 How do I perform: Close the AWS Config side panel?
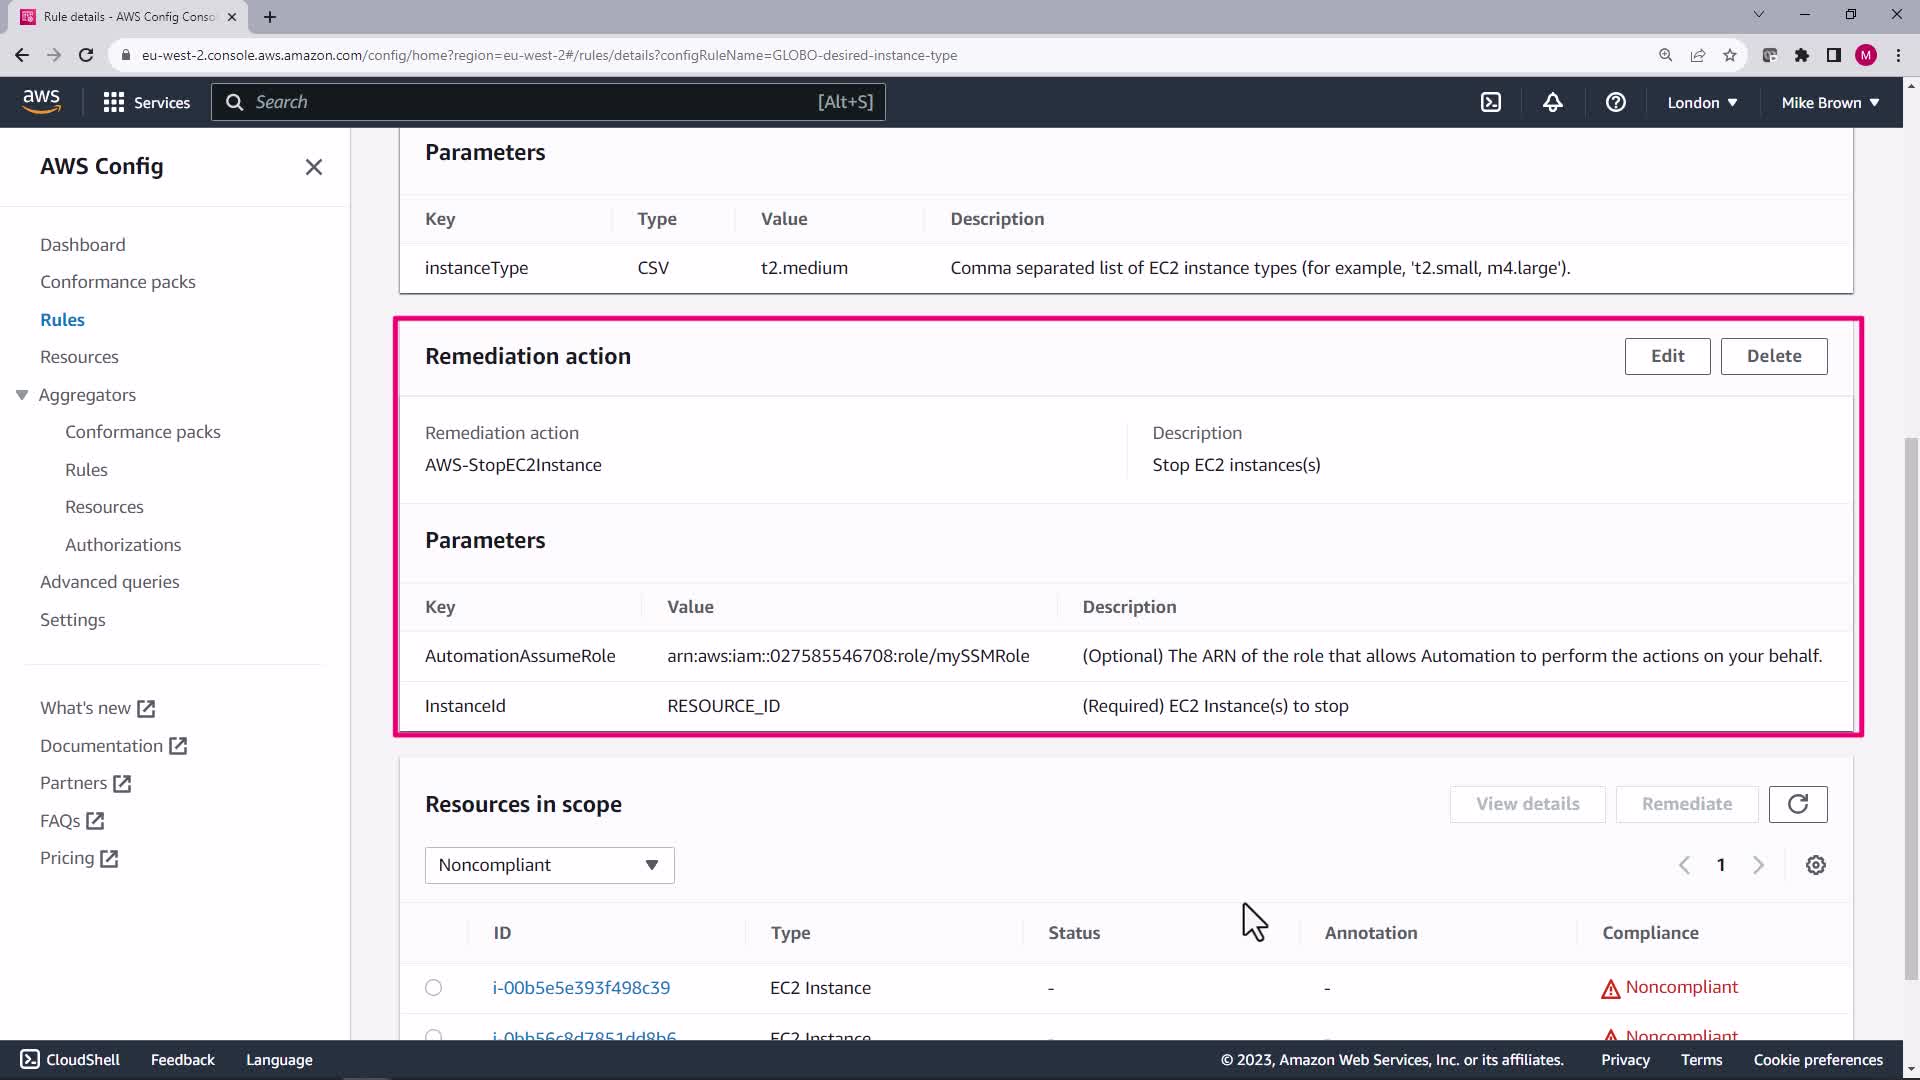tap(314, 167)
